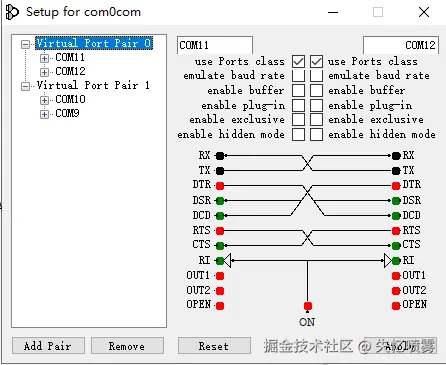Click the right RI inverter triangle
446x365 pixels.
[x=388, y=261]
